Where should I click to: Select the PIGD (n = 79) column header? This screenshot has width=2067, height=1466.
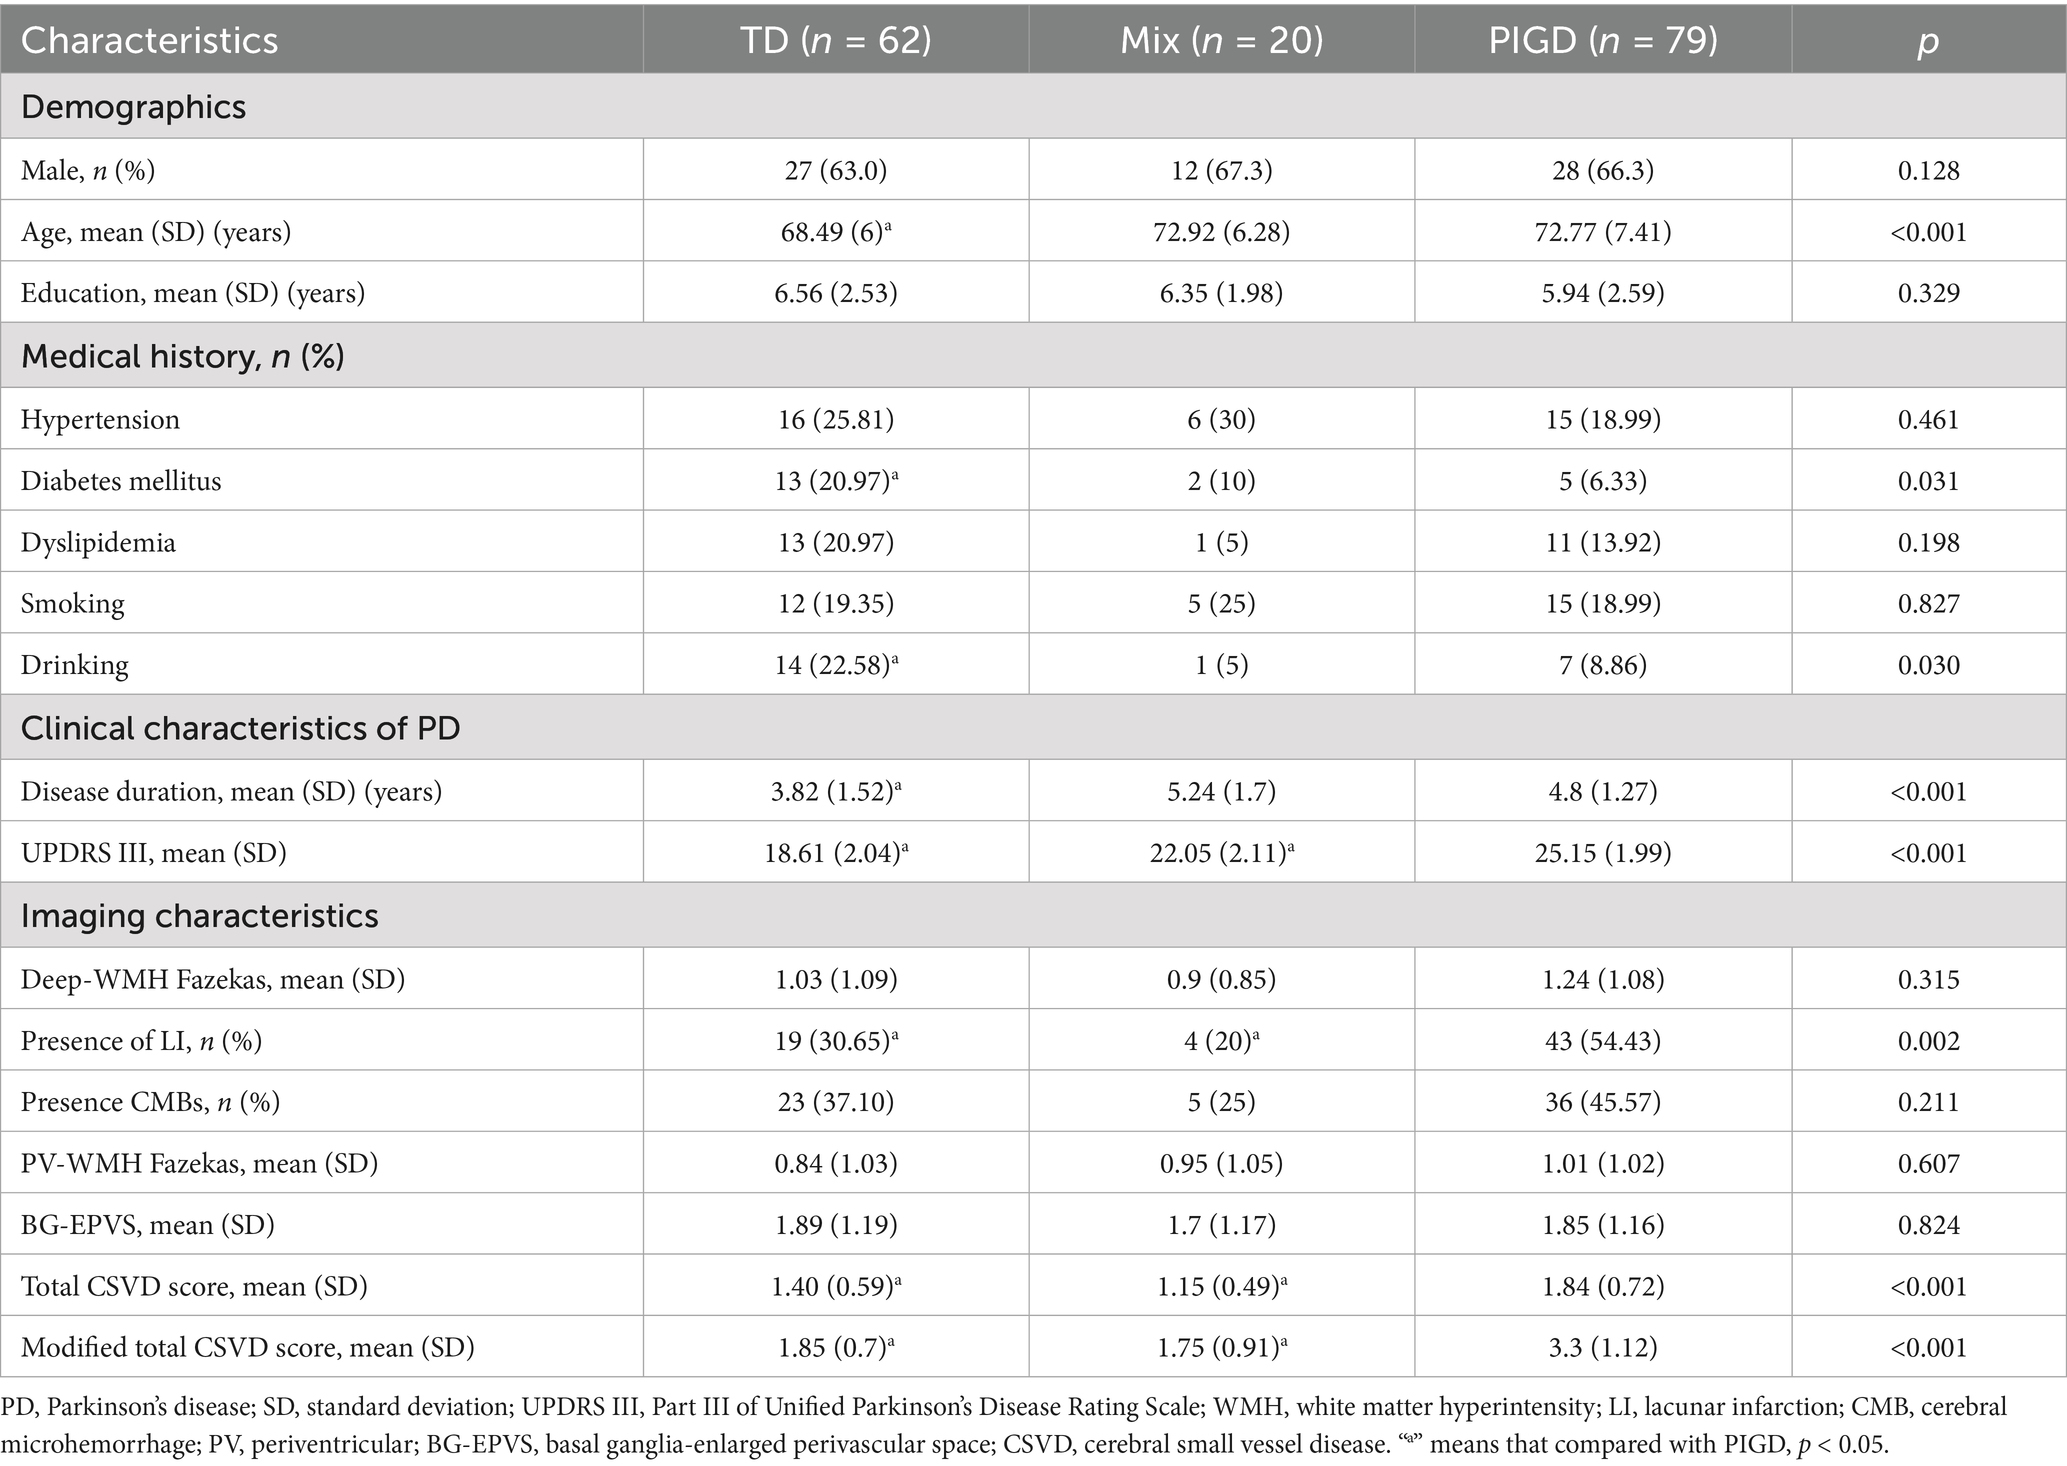[x=1603, y=40]
